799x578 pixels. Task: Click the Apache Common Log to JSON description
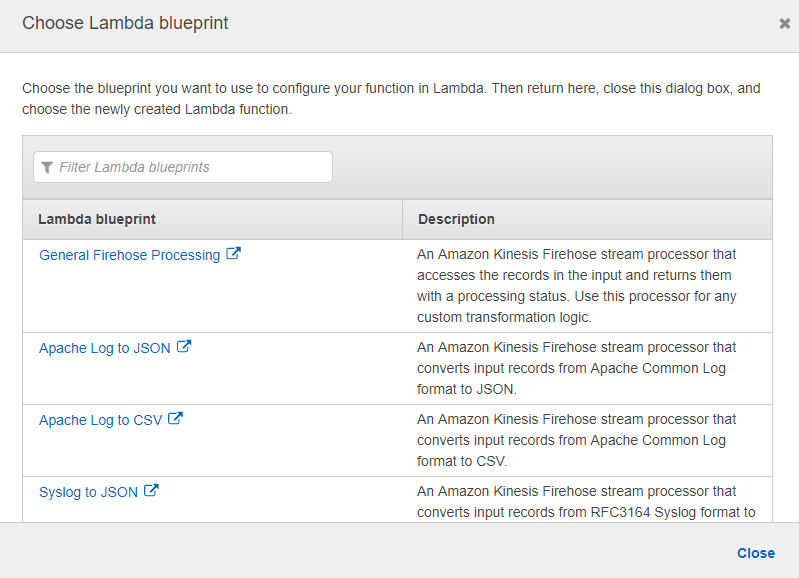point(576,368)
